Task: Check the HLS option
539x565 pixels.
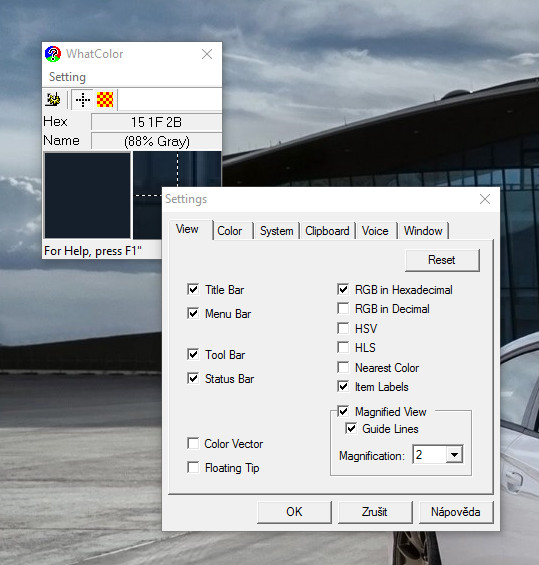Action: coord(343,347)
